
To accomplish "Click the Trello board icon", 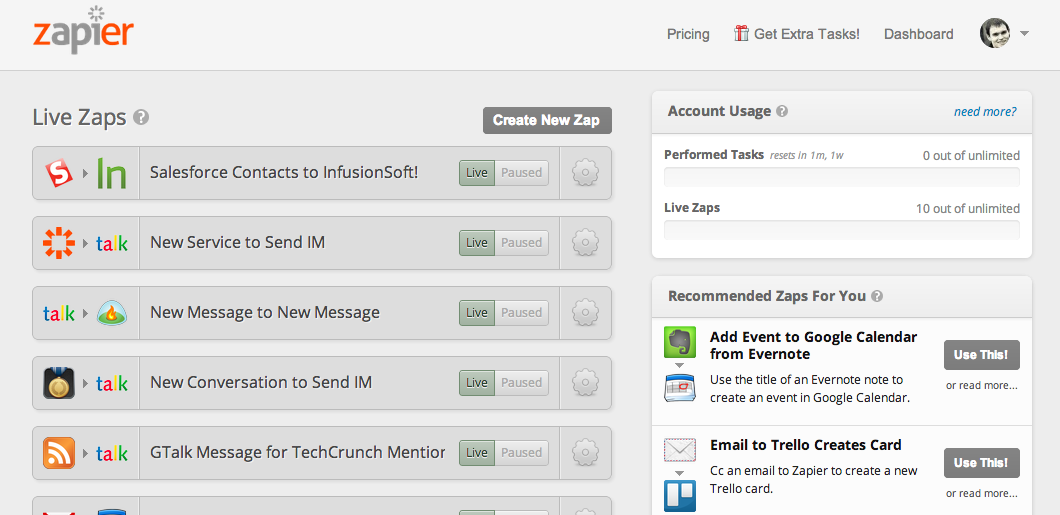I will click(x=679, y=495).
